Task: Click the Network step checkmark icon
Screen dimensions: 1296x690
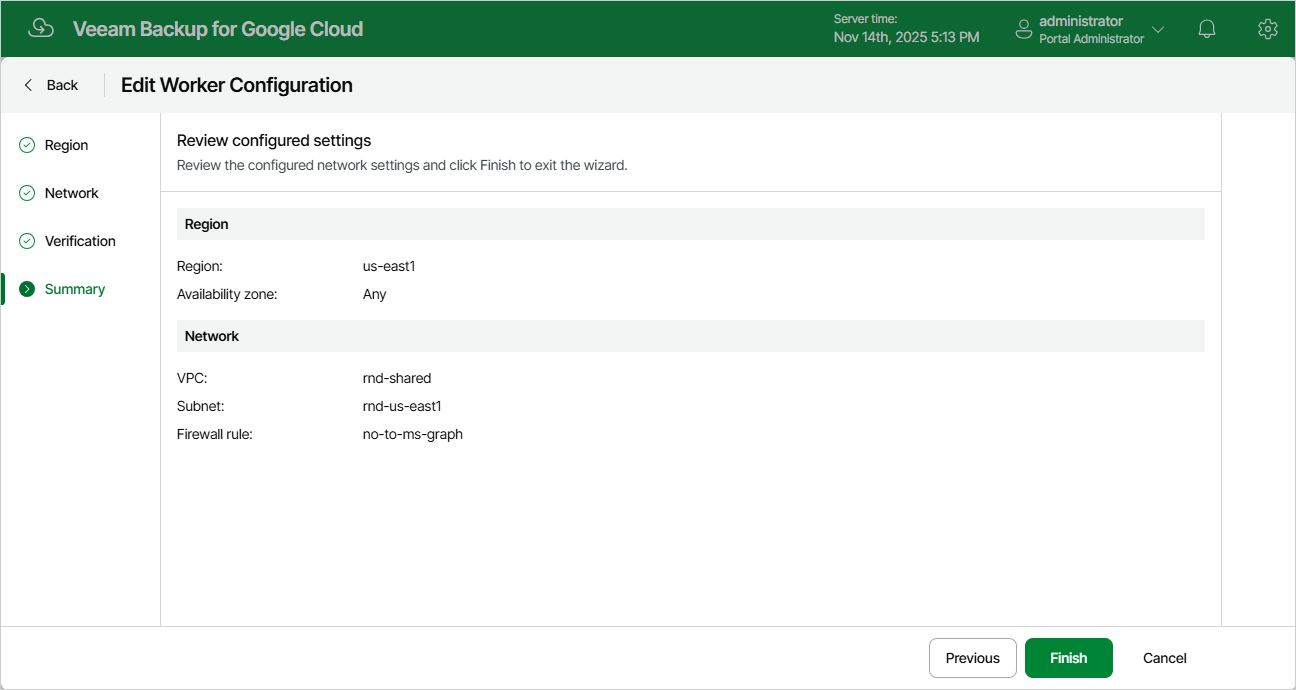Action: pyautogui.click(x=27, y=193)
